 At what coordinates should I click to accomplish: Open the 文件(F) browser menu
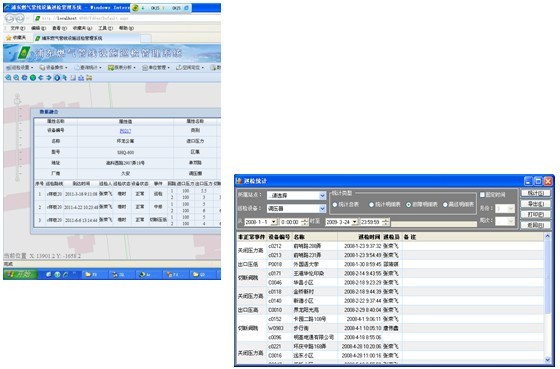pos(18,28)
